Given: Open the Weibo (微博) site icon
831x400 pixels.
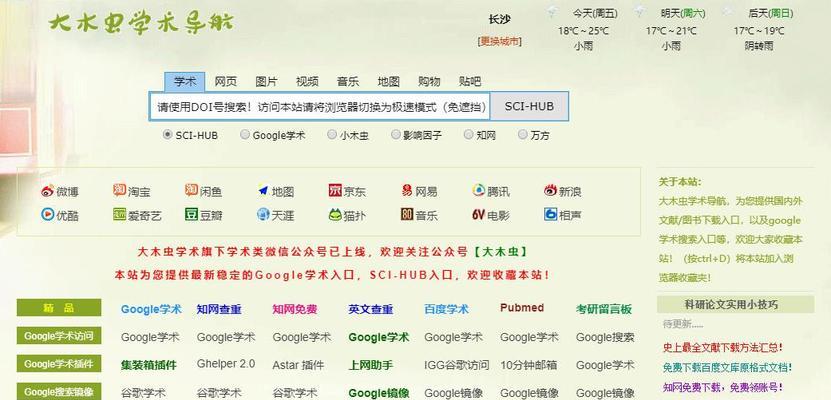Looking at the screenshot, I should (x=48, y=191).
